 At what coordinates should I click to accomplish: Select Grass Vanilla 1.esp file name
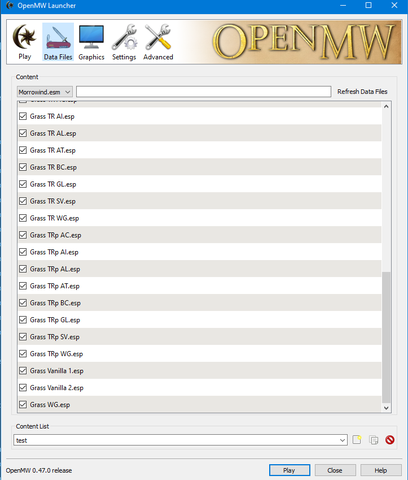pyautogui.click(x=57, y=371)
